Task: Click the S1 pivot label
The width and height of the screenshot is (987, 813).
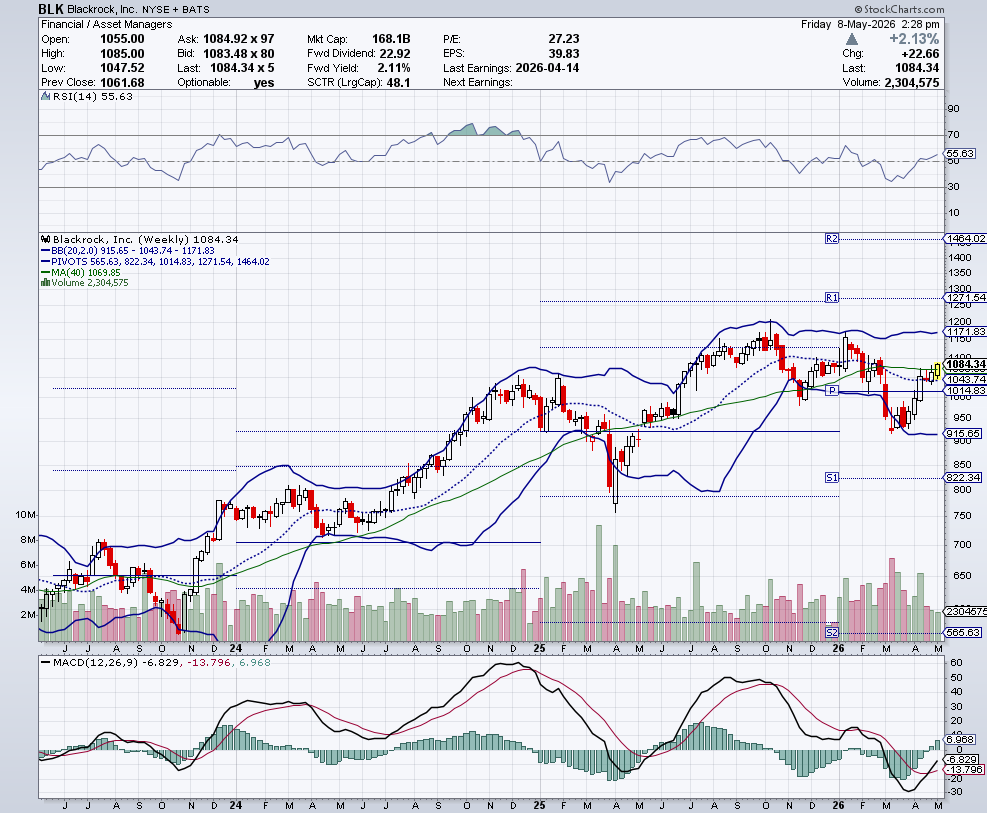Action: (832, 478)
